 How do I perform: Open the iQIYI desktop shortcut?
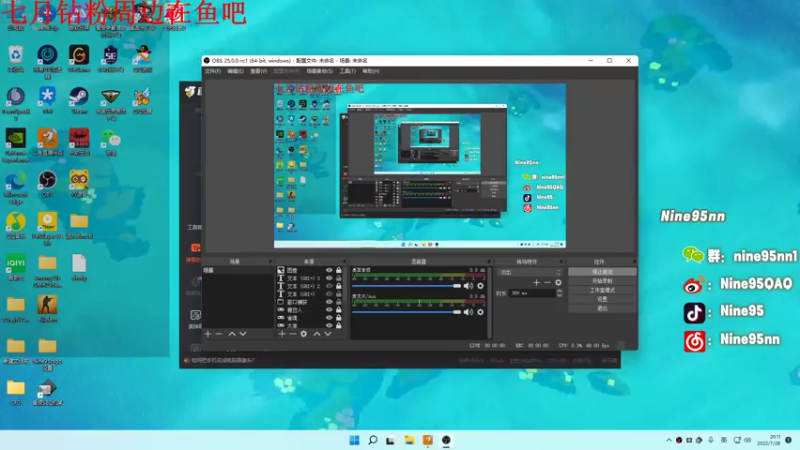[x=16, y=267]
